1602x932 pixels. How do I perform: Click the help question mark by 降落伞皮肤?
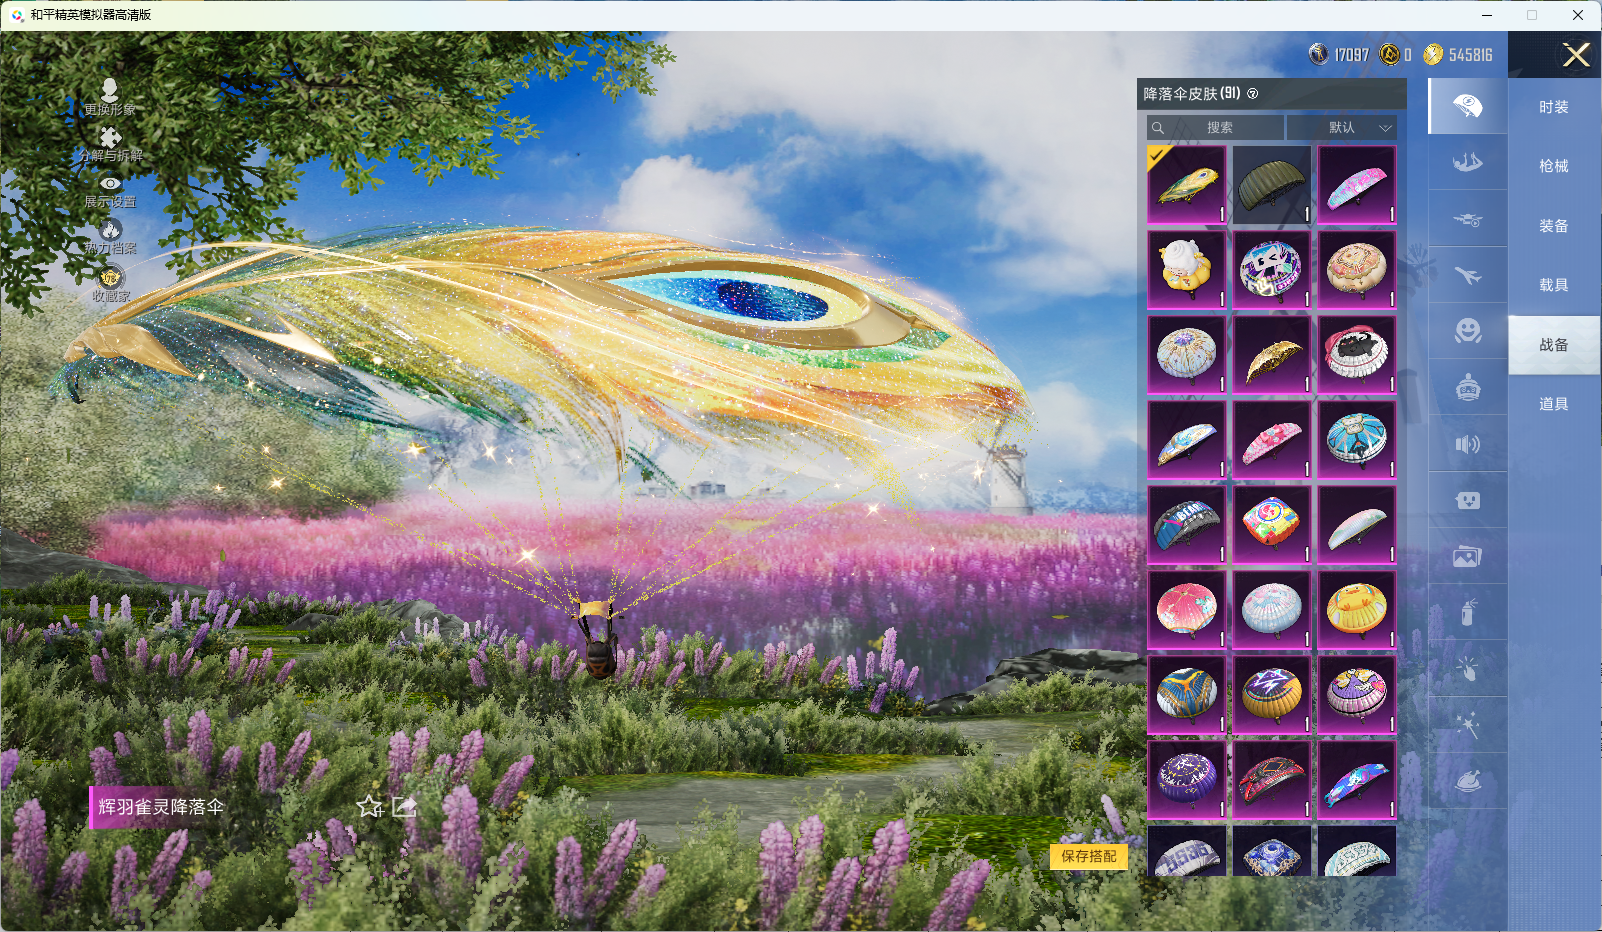[1253, 94]
